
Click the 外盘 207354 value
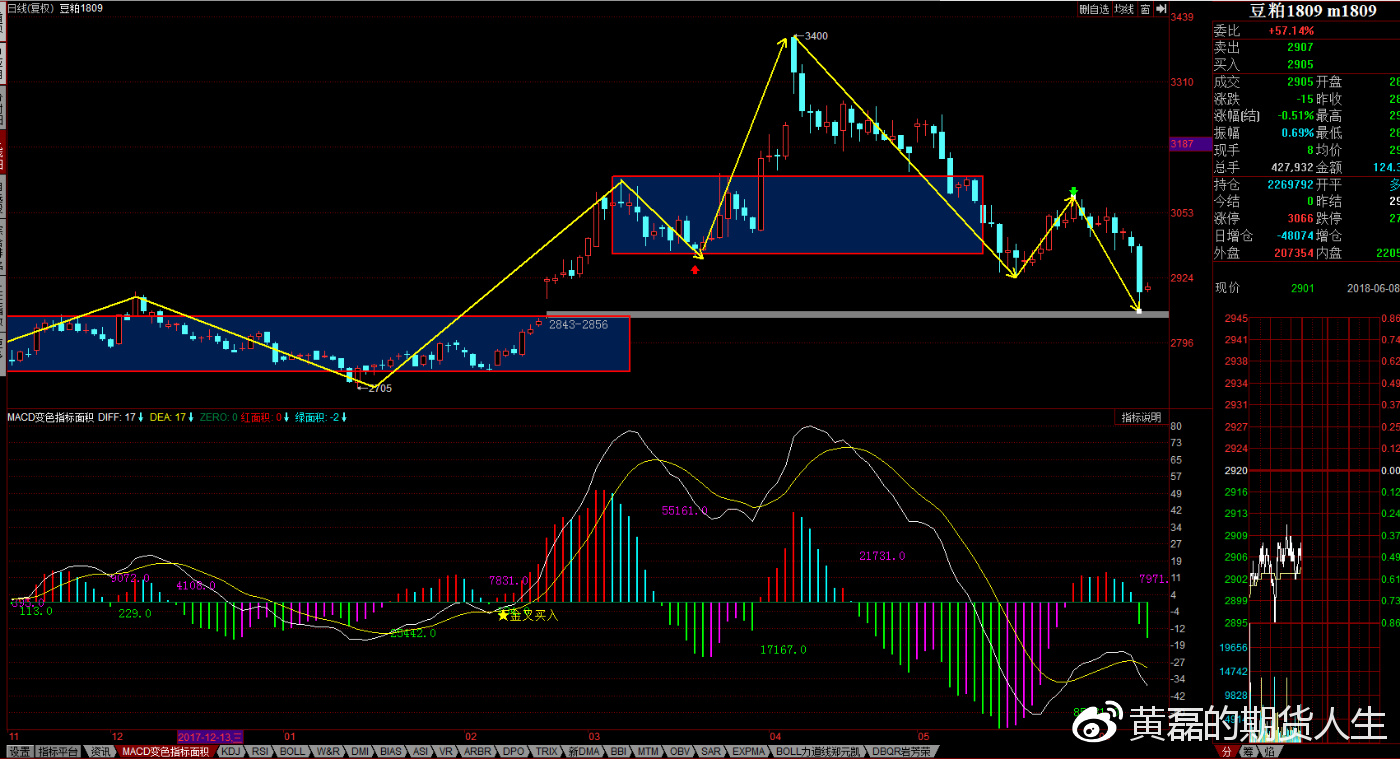click(x=1292, y=253)
